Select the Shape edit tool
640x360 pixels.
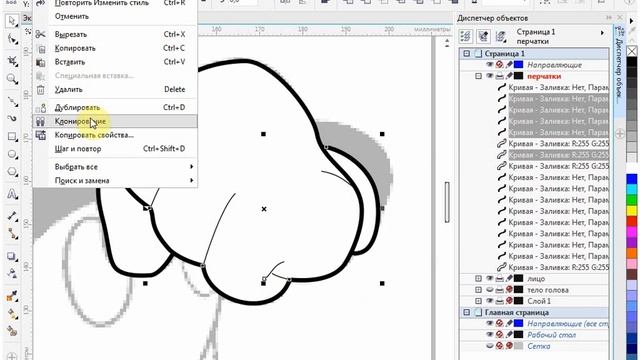click(12, 40)
